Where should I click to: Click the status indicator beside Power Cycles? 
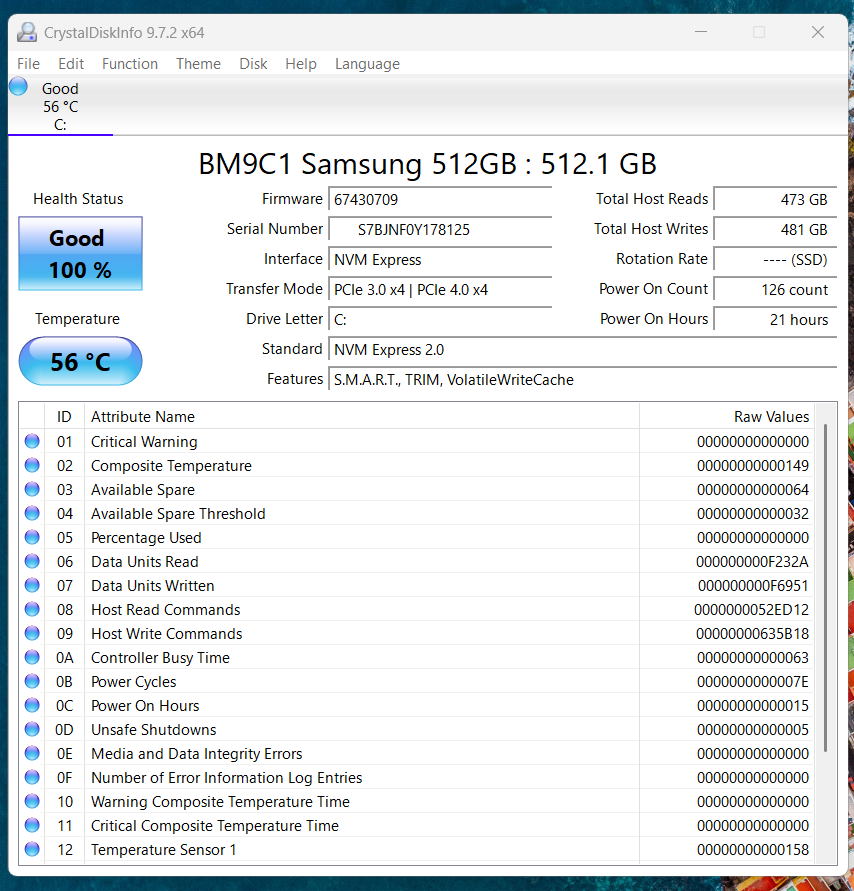point(31,681)
